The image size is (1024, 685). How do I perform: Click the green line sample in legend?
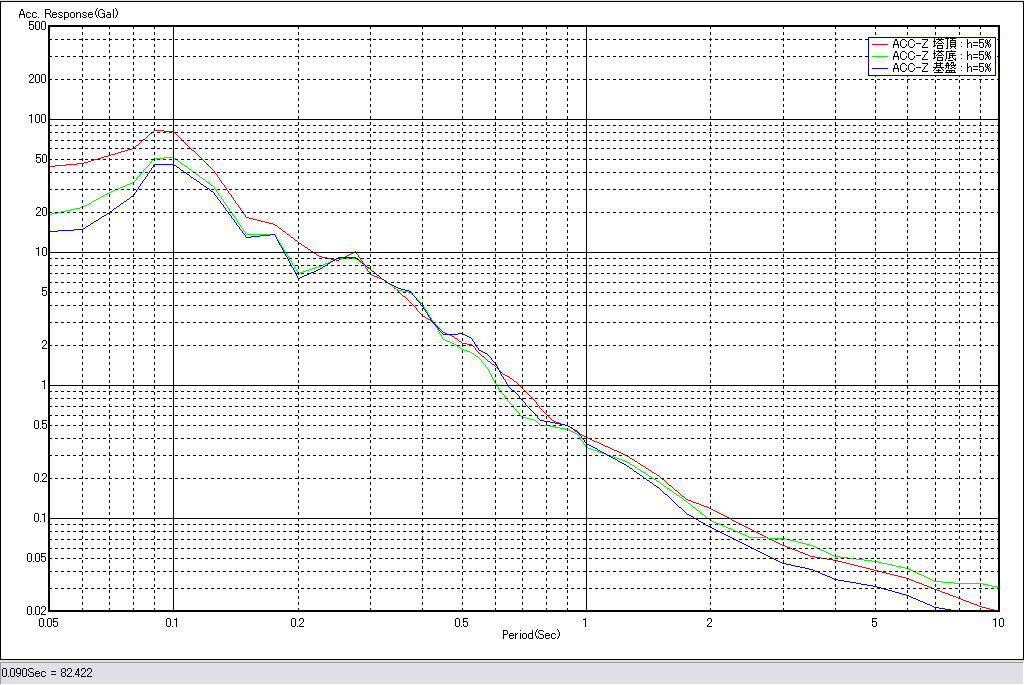pos(880,56)
